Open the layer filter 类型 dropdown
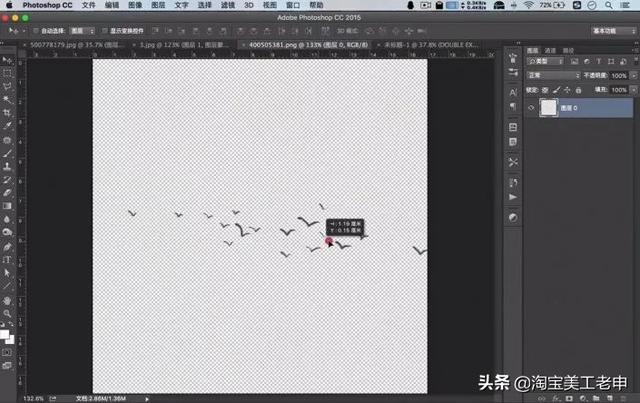This screenshot has width=640, height=403. (546, 61)
